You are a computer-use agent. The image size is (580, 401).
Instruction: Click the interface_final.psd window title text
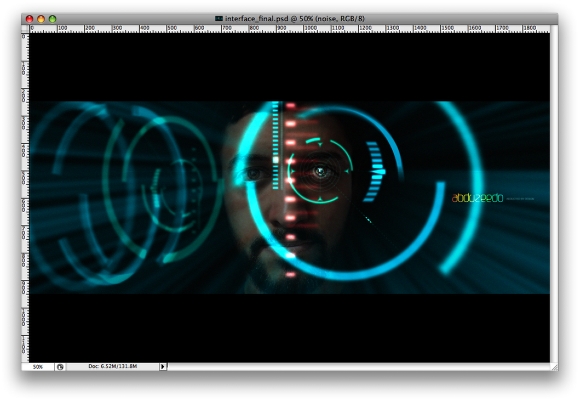pyautogui.click(x=294, y=18)
